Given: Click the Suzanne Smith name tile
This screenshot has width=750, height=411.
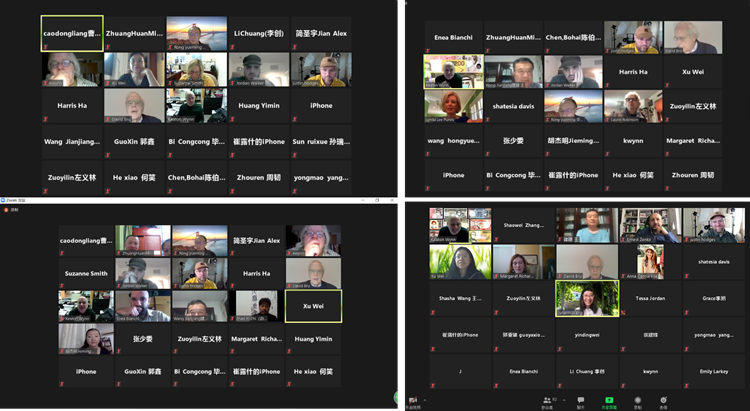Looking at the screenshot, I should (x=85, y=273).
